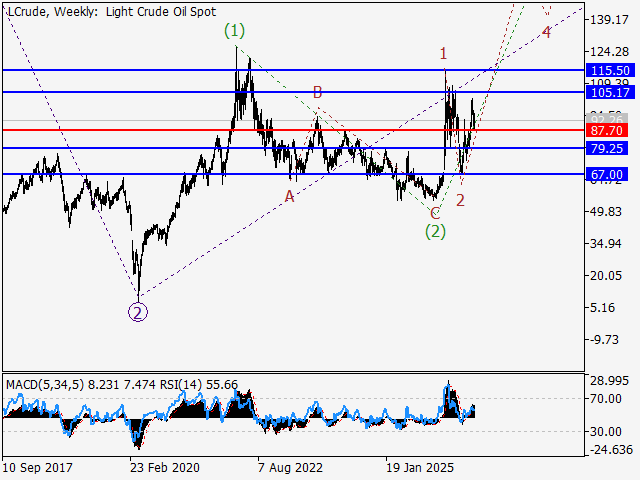
Task: Click the 7 Aug 2022 date label
Action: 290,467
